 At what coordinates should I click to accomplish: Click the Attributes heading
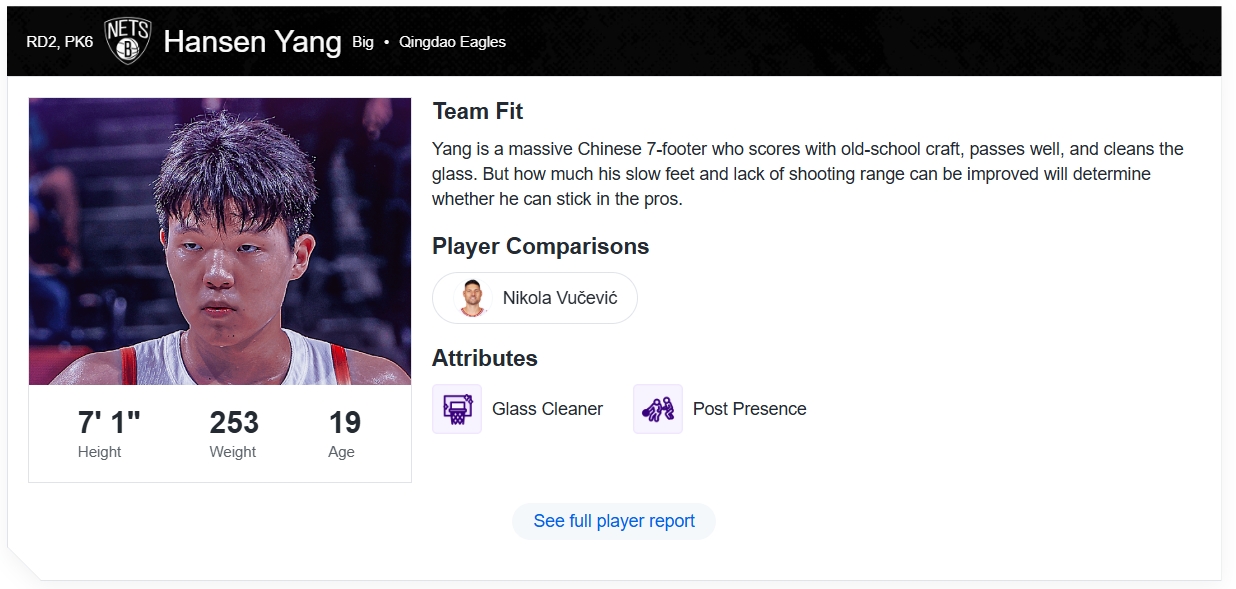485,358
